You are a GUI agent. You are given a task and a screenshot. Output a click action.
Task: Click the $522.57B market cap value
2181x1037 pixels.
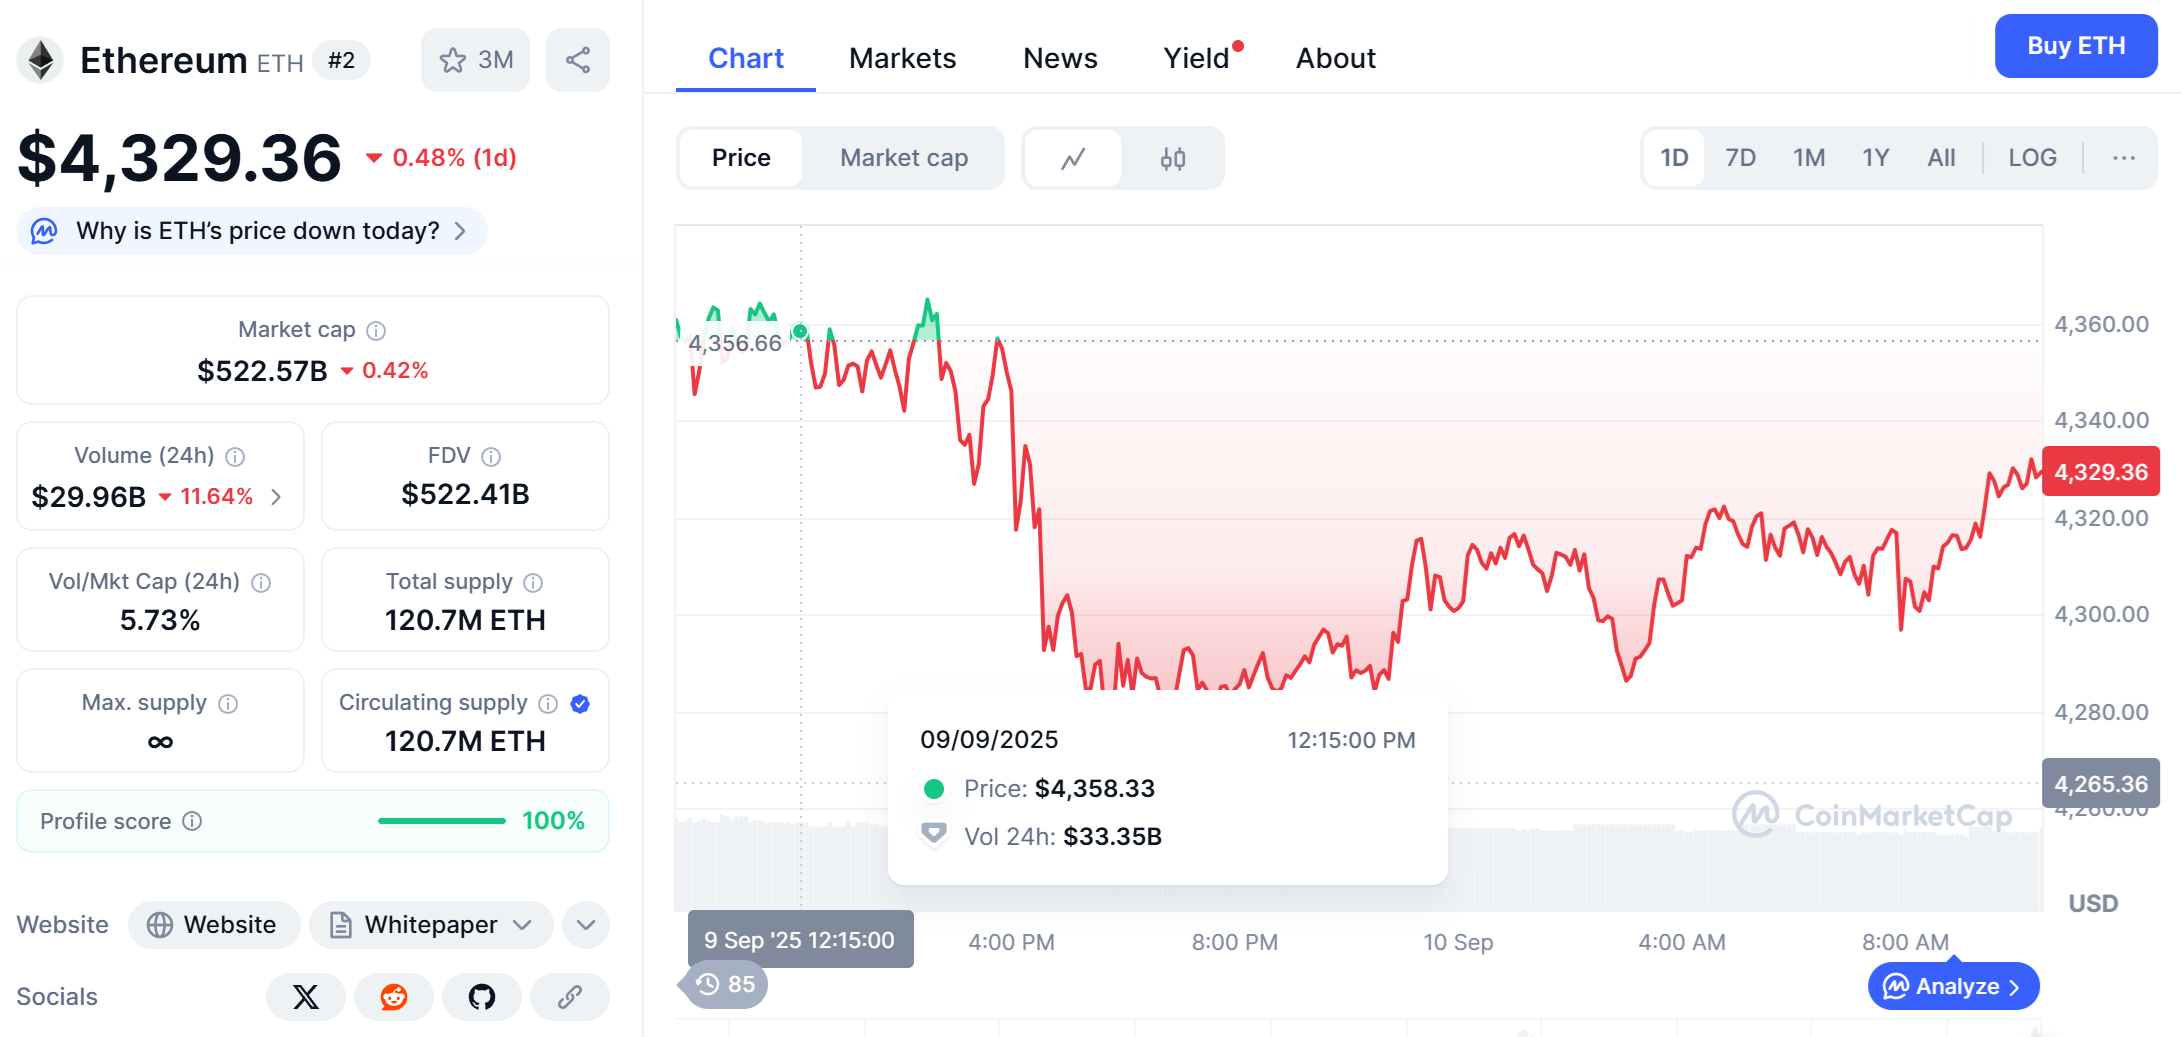click(262, 371)
